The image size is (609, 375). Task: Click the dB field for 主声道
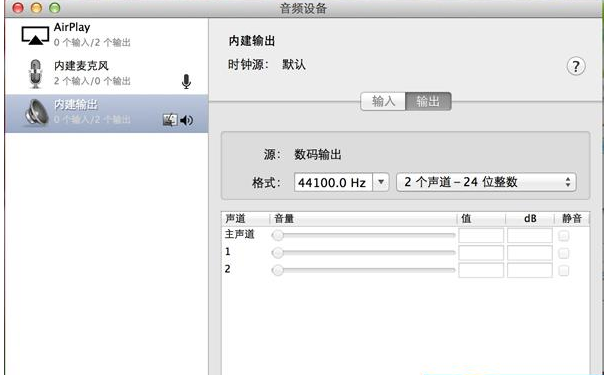529,236
